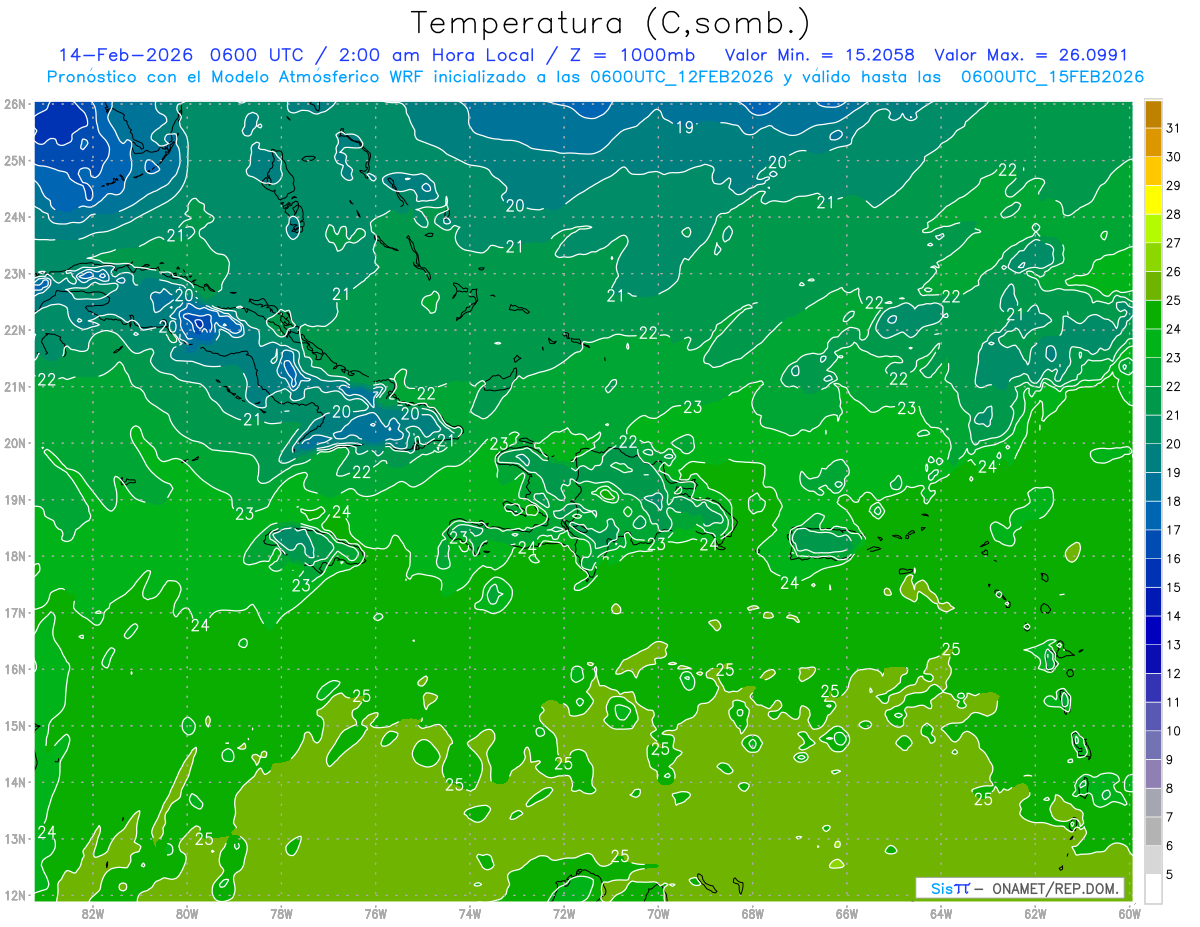Click the longitude axis label "80W"
1200x927 pixels.
point(187,913)
